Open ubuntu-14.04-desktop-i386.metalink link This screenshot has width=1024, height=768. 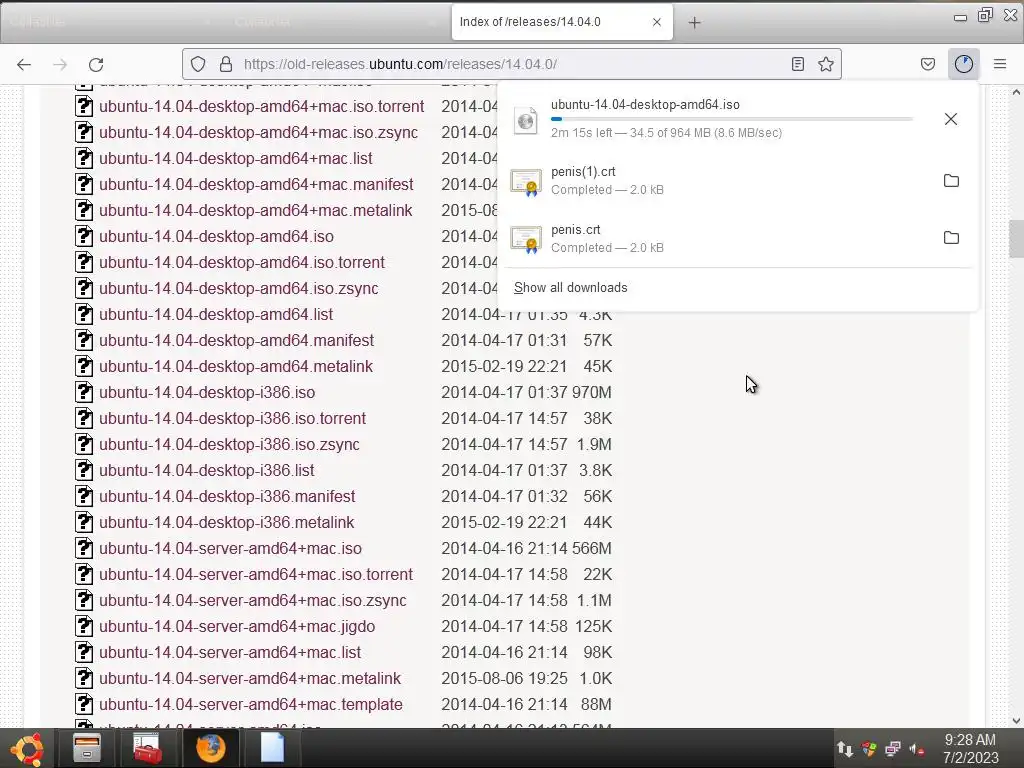coord(227,522)
